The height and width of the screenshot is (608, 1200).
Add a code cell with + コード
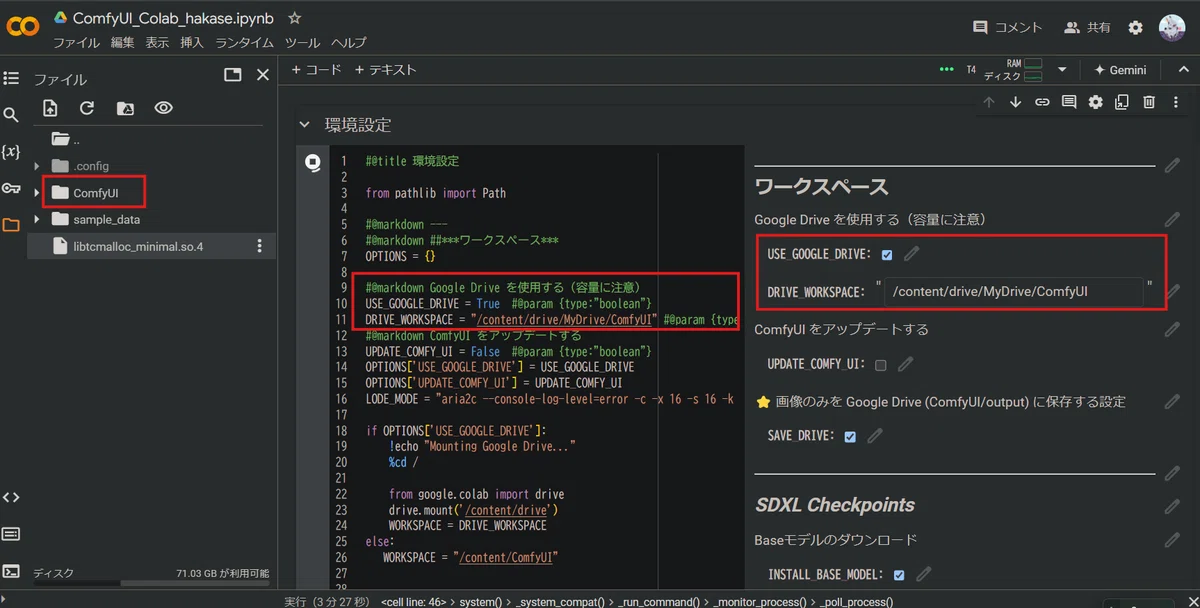coord(316,70)
